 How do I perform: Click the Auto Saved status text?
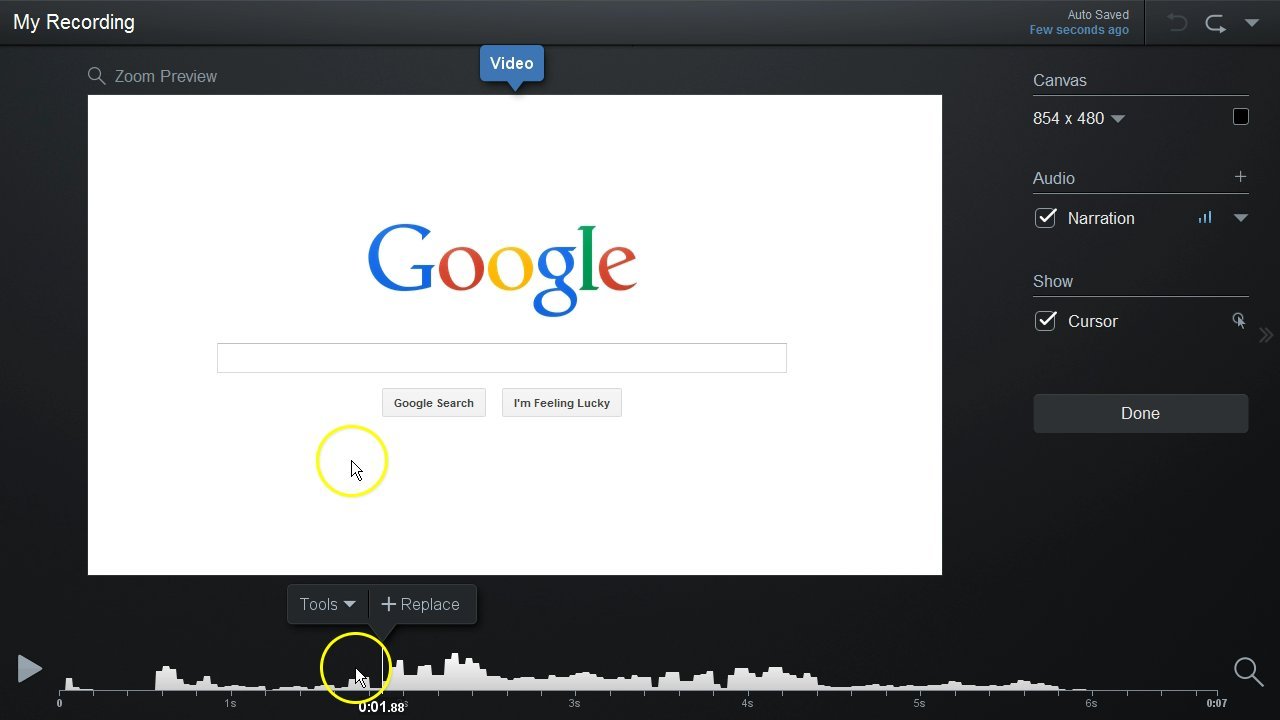tap(1098, 15)
